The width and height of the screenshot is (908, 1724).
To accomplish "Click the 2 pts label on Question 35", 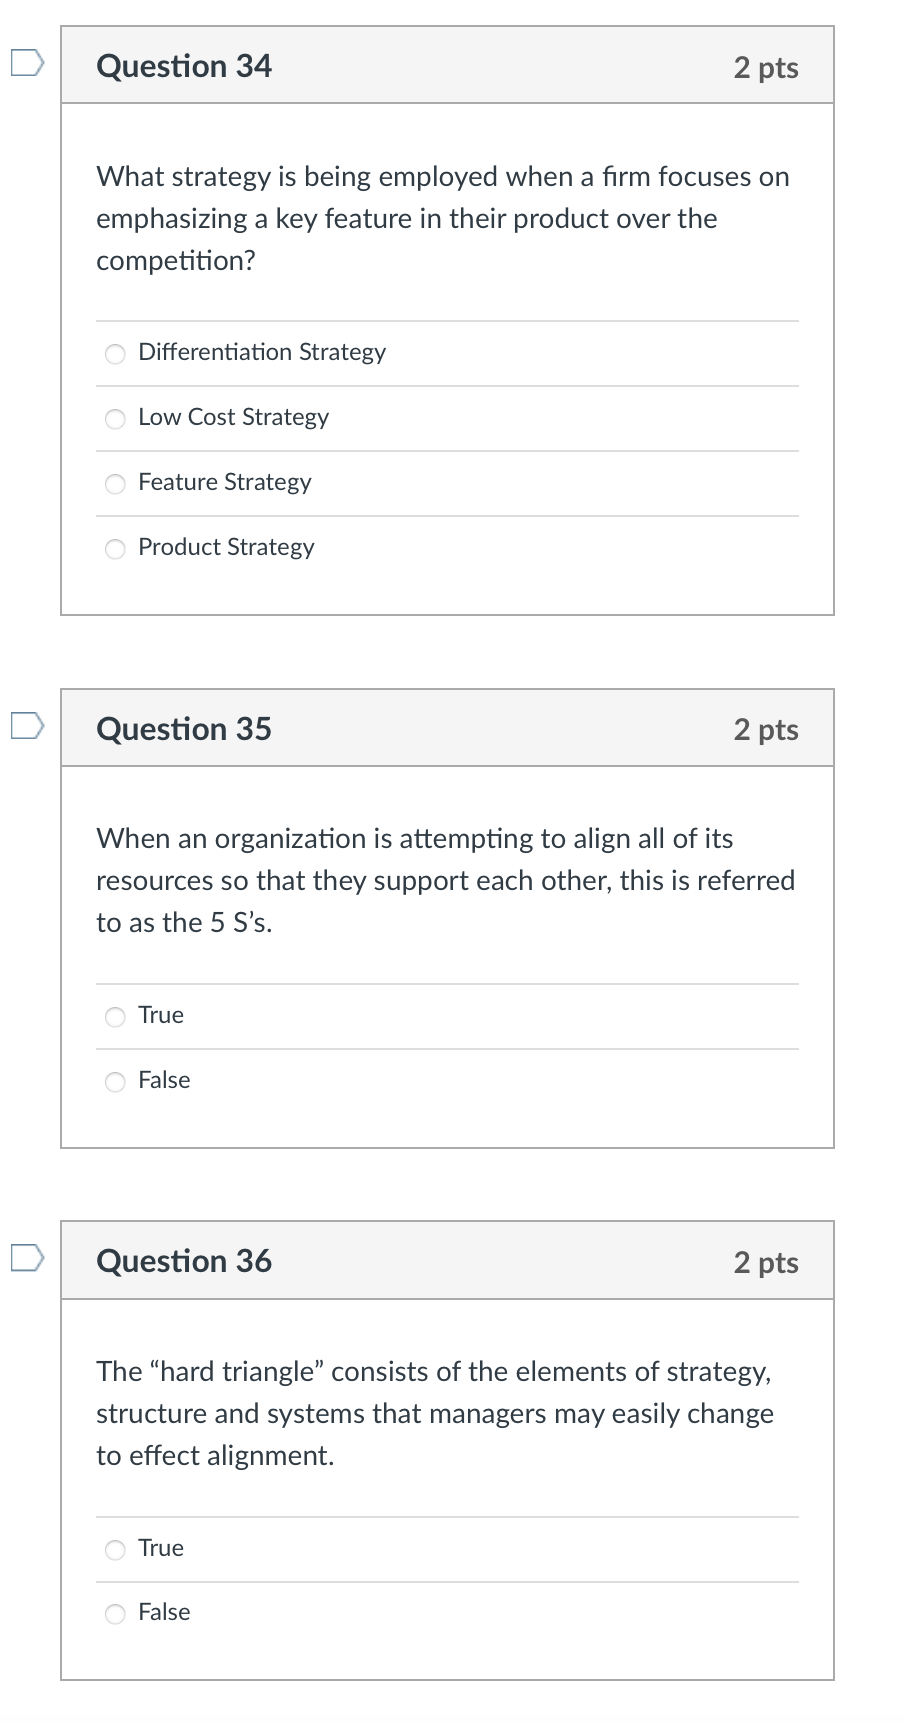I will point(766,730).
